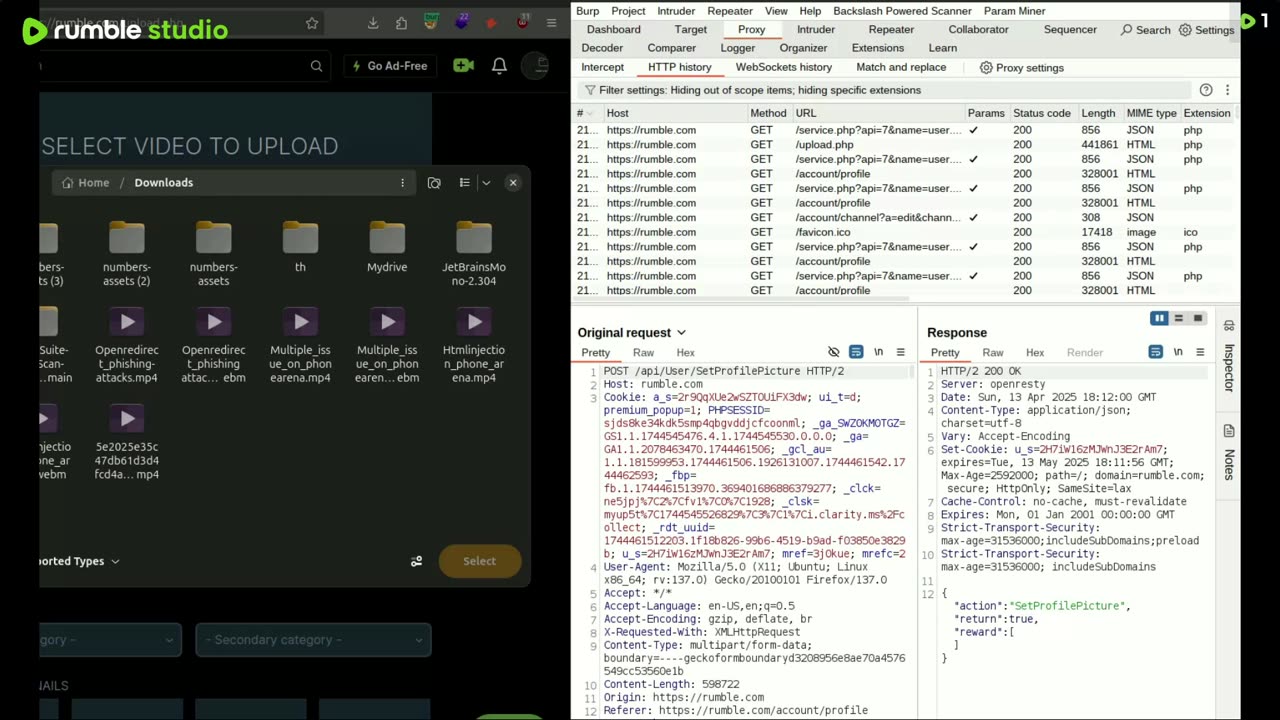1280x720 pixels.
Task: Switch request view to Hex tab
Action: (x=685, y=352)
